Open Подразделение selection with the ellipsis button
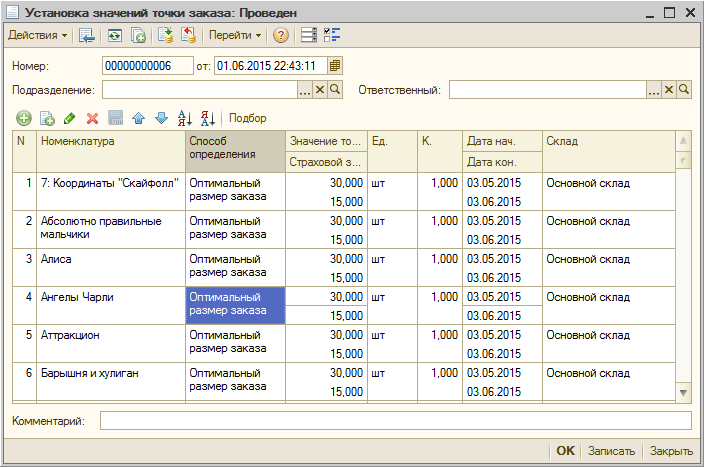 305,90
